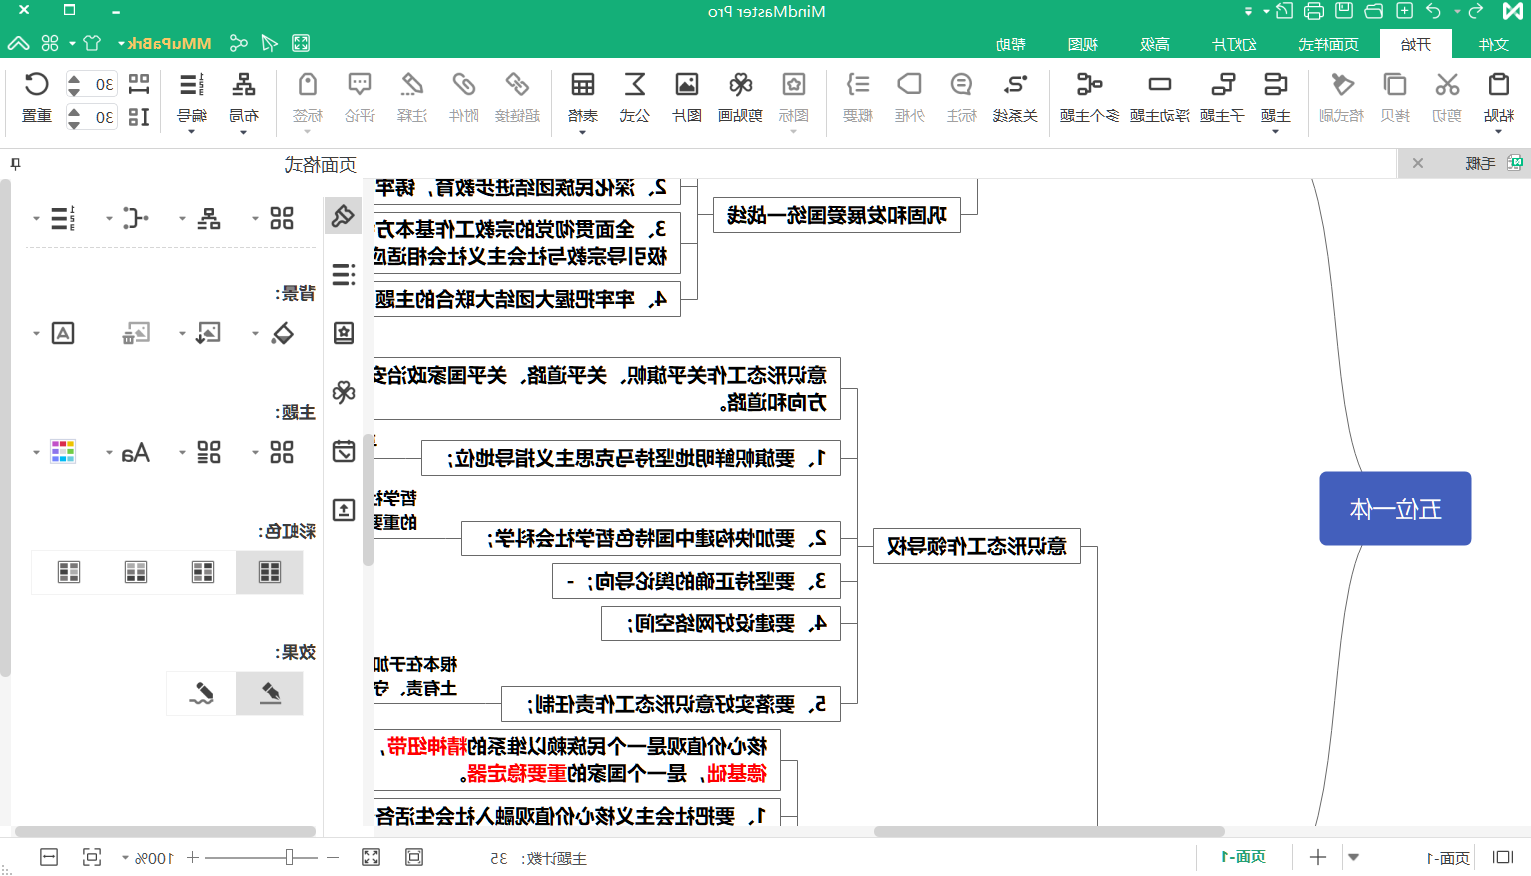Click the Attachment (附件) paperclip icon

(x=463, y=85)
